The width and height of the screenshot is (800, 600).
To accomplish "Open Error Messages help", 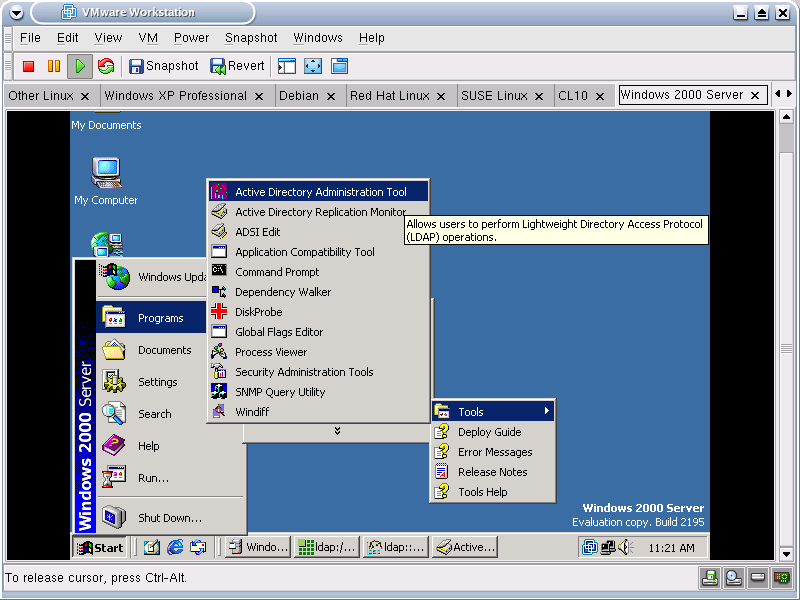I will (493, 452).
